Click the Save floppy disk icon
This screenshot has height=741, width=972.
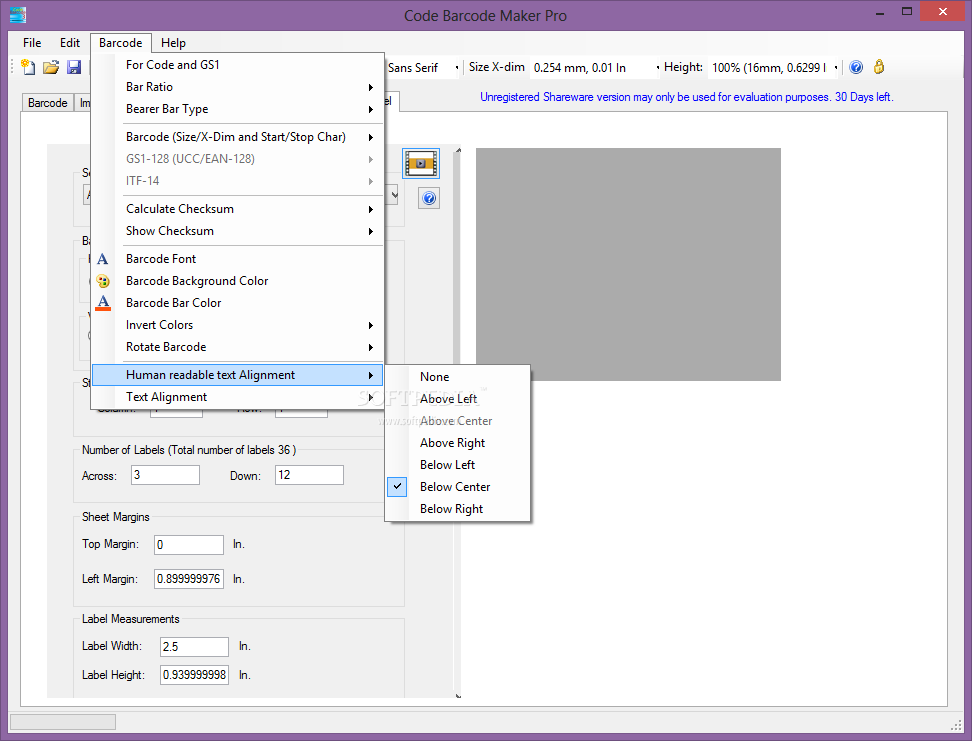[x=74, y=67]
